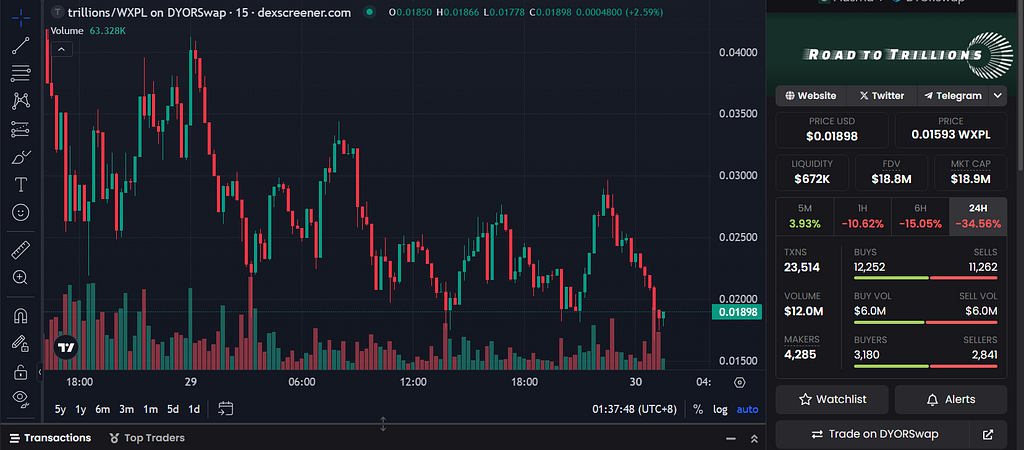1024x450 pixels.
Task: Click the LIQUIDITY $672K box
Action: 812,172
